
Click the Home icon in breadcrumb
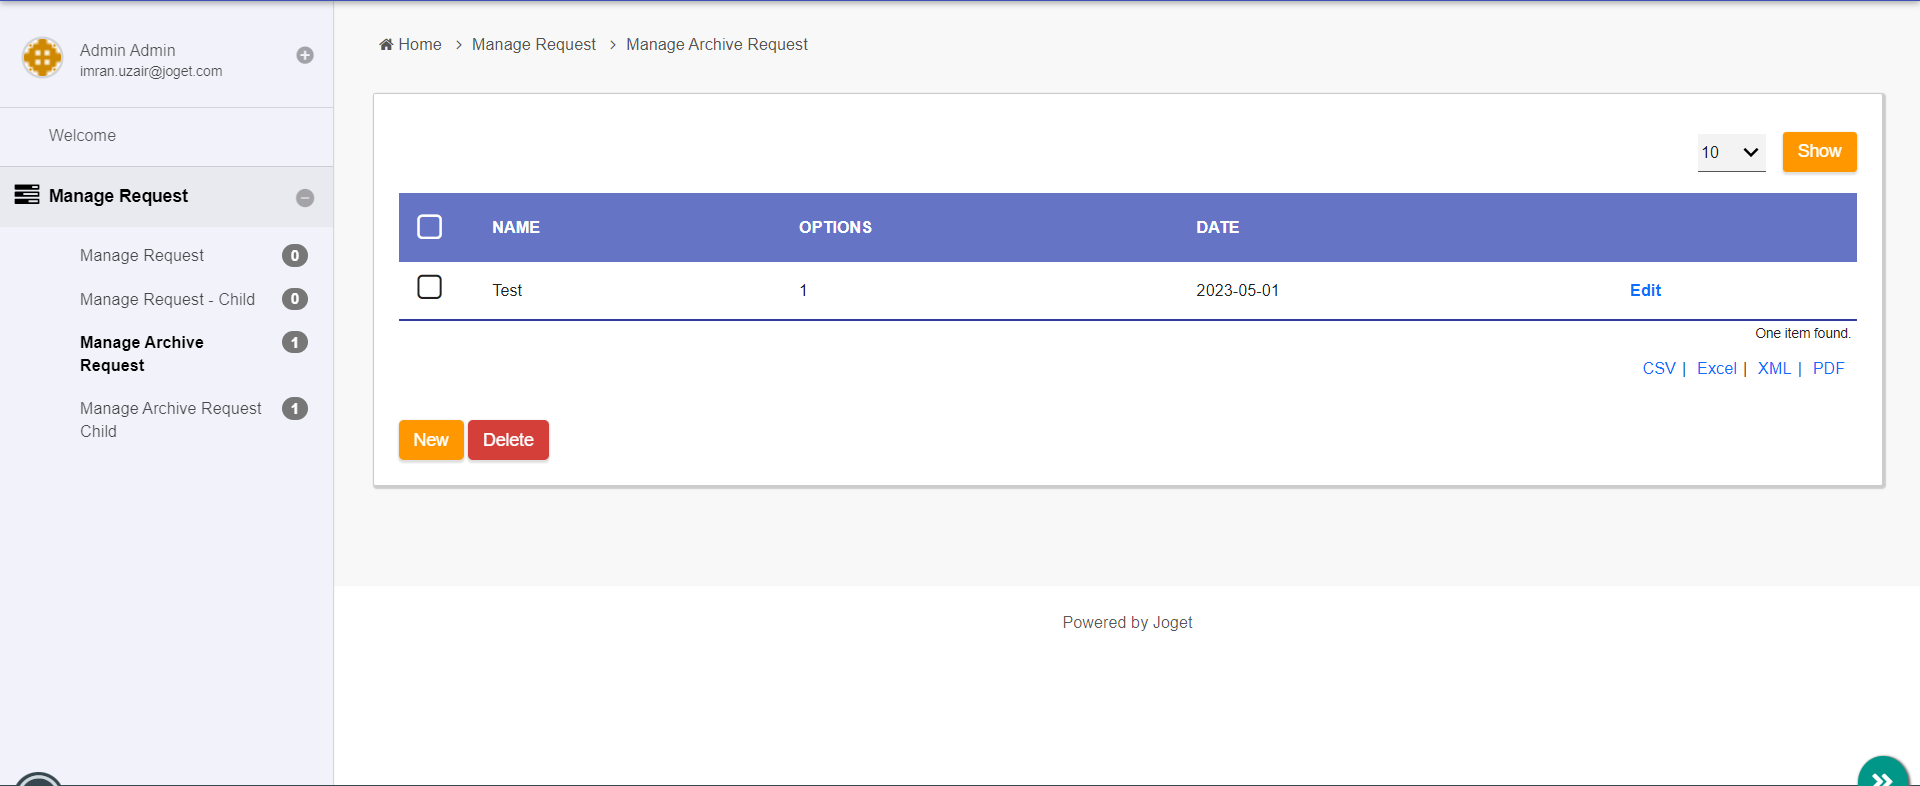click(x=386, y=44)
